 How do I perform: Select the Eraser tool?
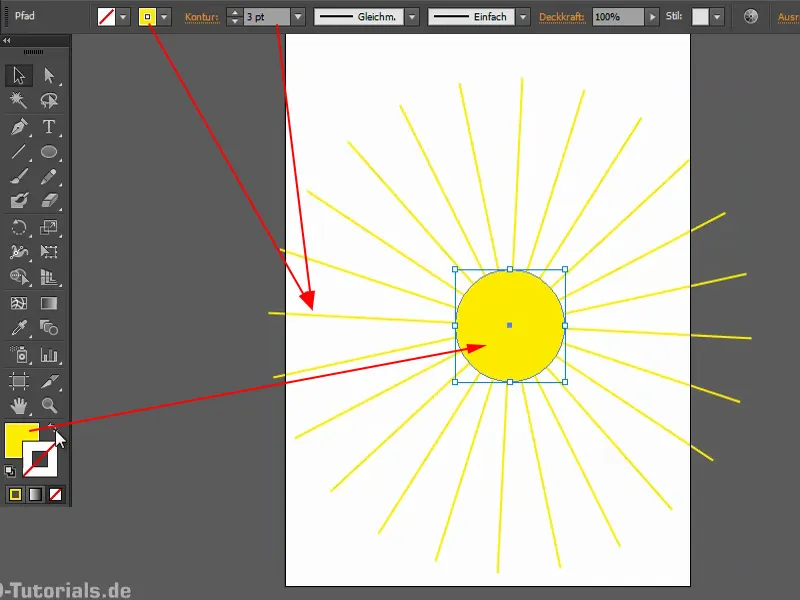[x=49, y=201]
